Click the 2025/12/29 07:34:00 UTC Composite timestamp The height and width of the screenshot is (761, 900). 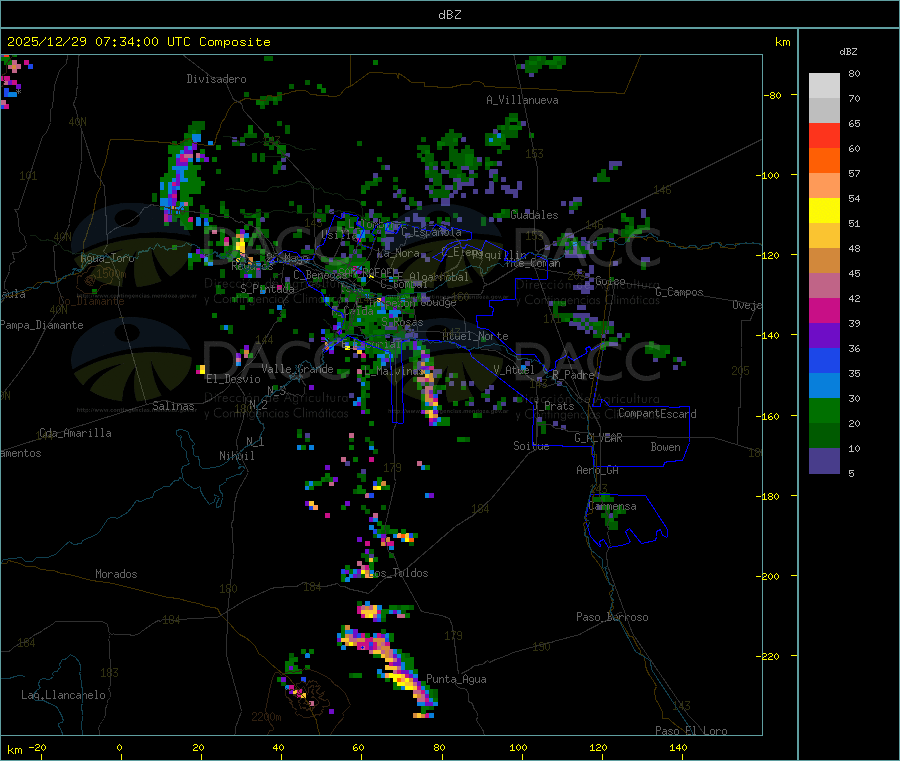(x=138, y=42)
